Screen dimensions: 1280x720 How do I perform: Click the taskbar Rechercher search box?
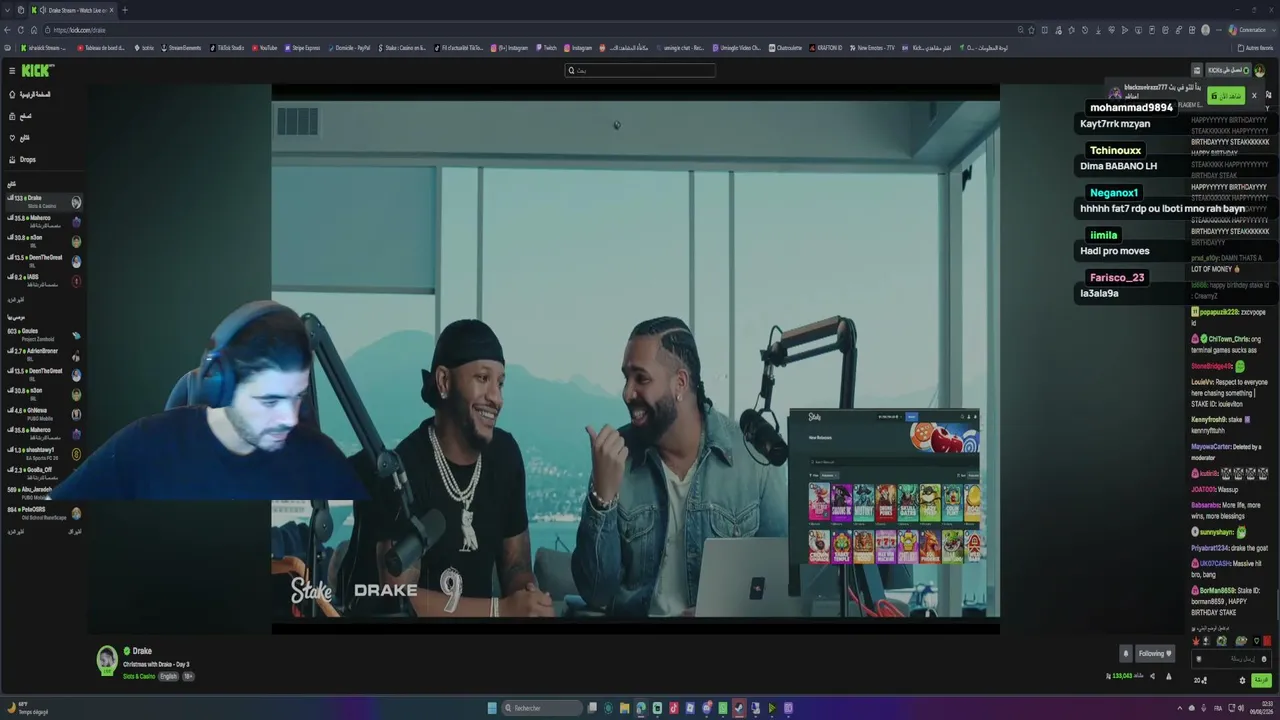541,708
